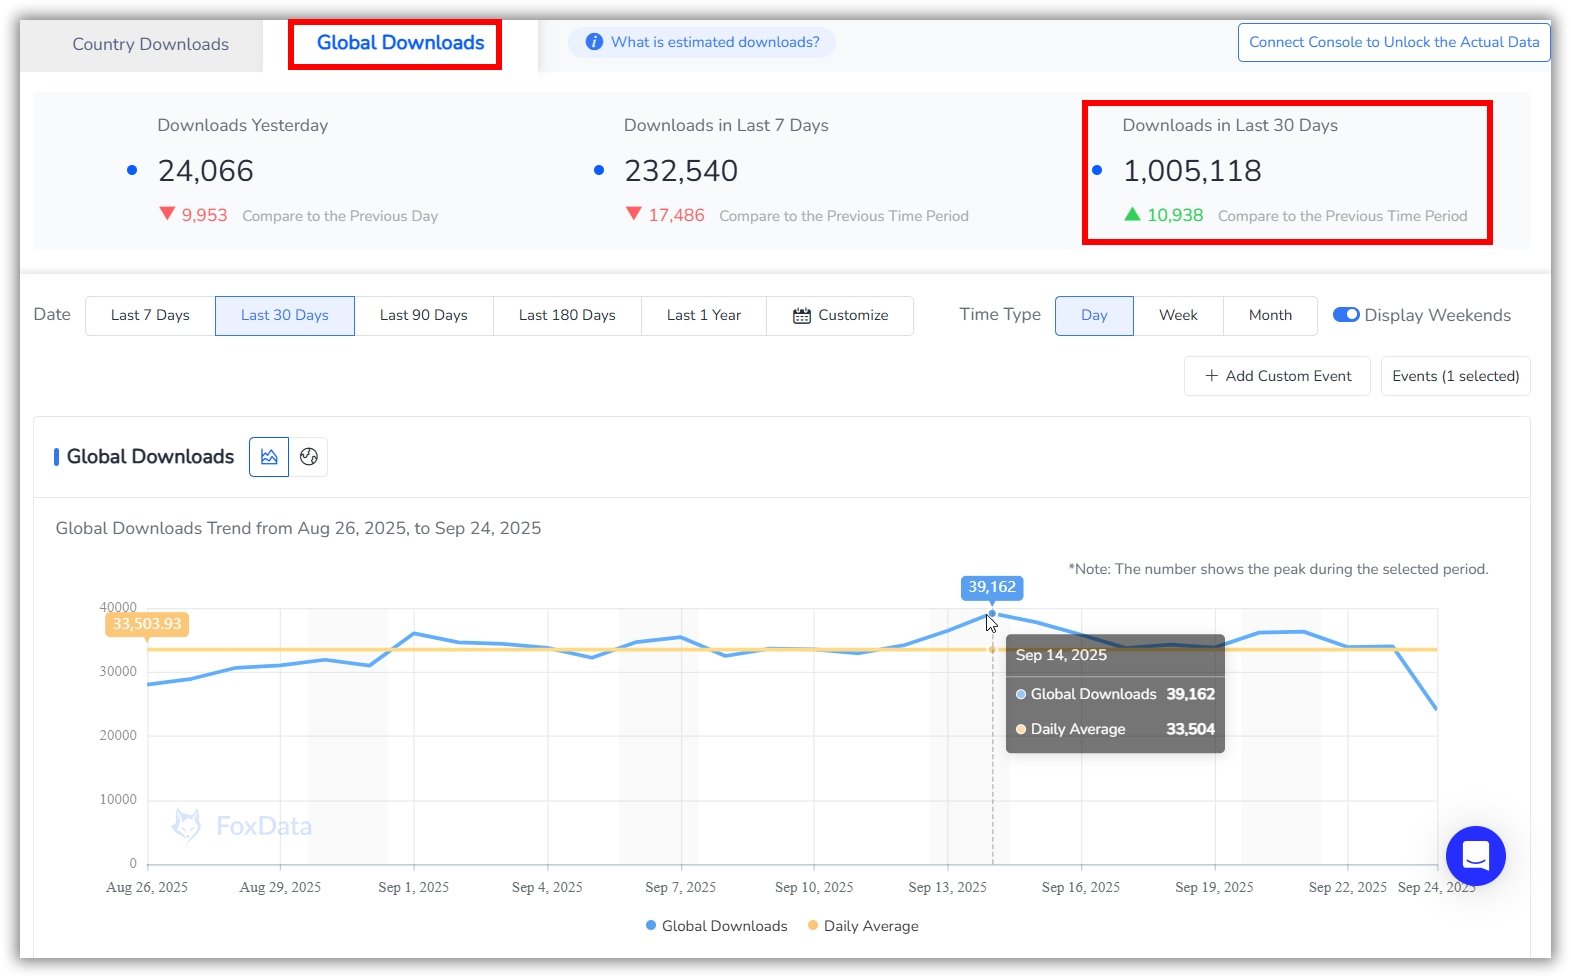Click Sep 1, 2025 axis label
This screenshot has width=1571, height=978.
tap(413, 887)
